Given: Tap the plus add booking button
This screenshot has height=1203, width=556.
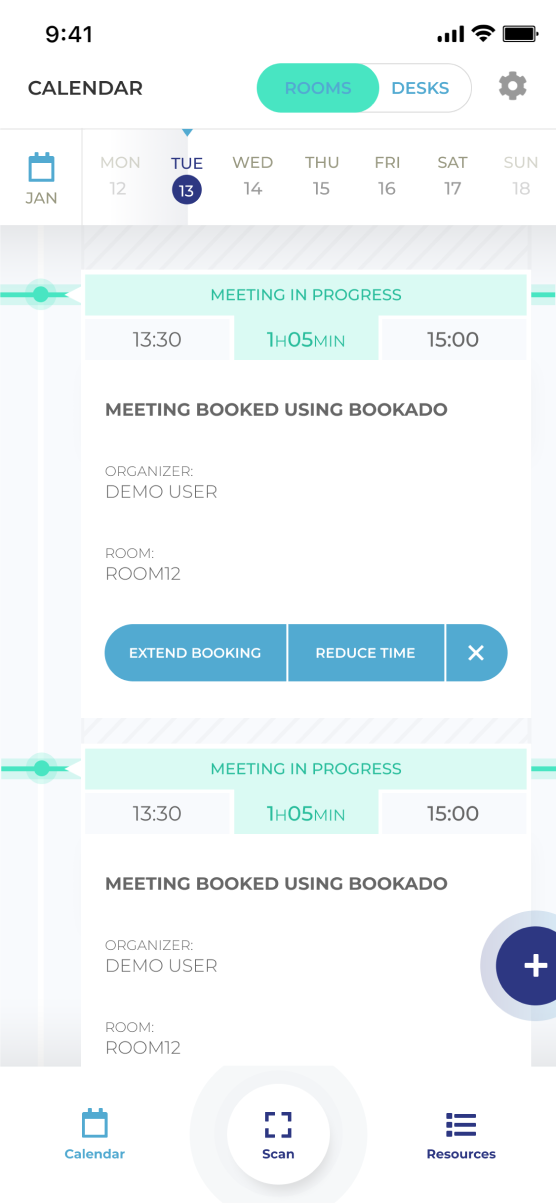Looking at the screenshot, I should coord(535,965).
